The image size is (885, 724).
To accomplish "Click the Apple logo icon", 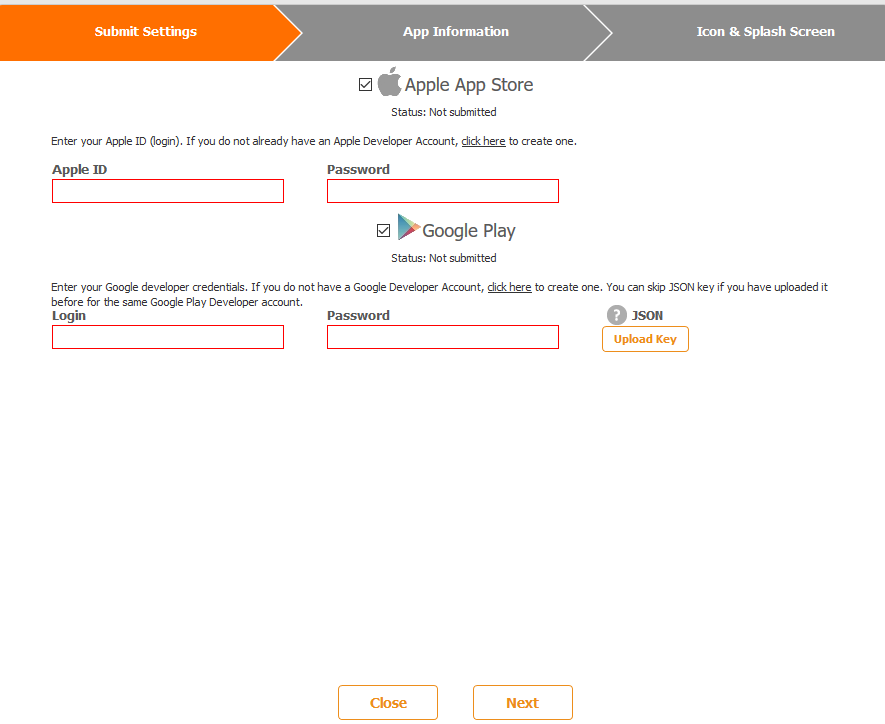I will click(389, 81).
